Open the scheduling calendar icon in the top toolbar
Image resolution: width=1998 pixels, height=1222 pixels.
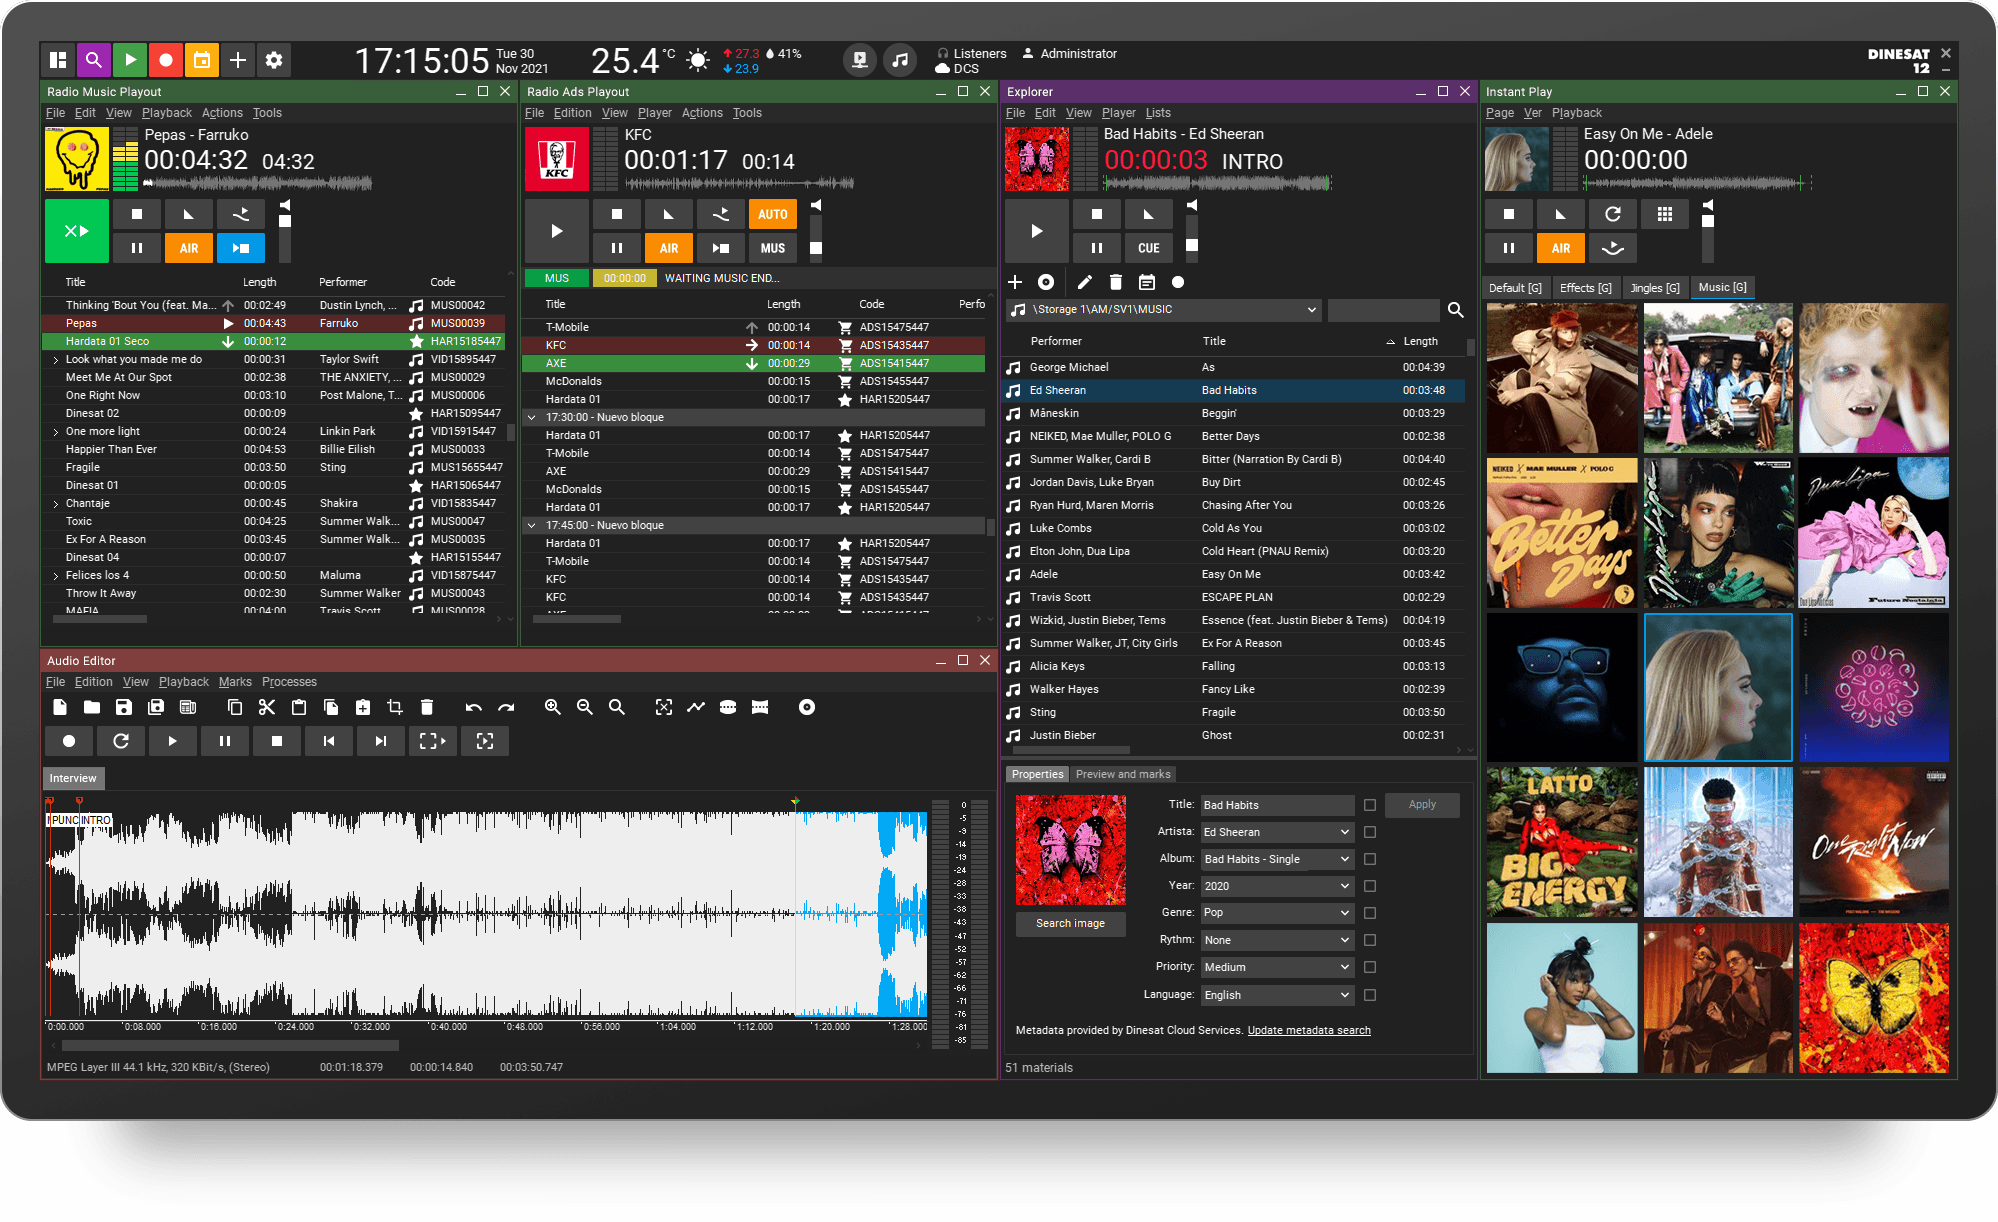(x=202, y=60)
